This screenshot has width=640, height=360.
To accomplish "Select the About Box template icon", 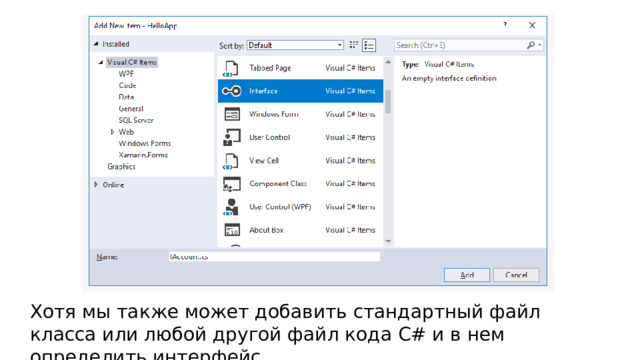I will [x=232, y=230].
